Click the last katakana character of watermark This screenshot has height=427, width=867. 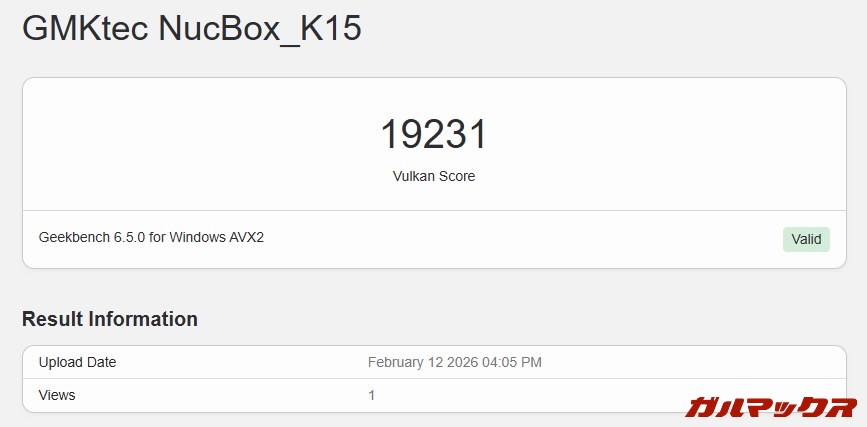tap(840, 407)
